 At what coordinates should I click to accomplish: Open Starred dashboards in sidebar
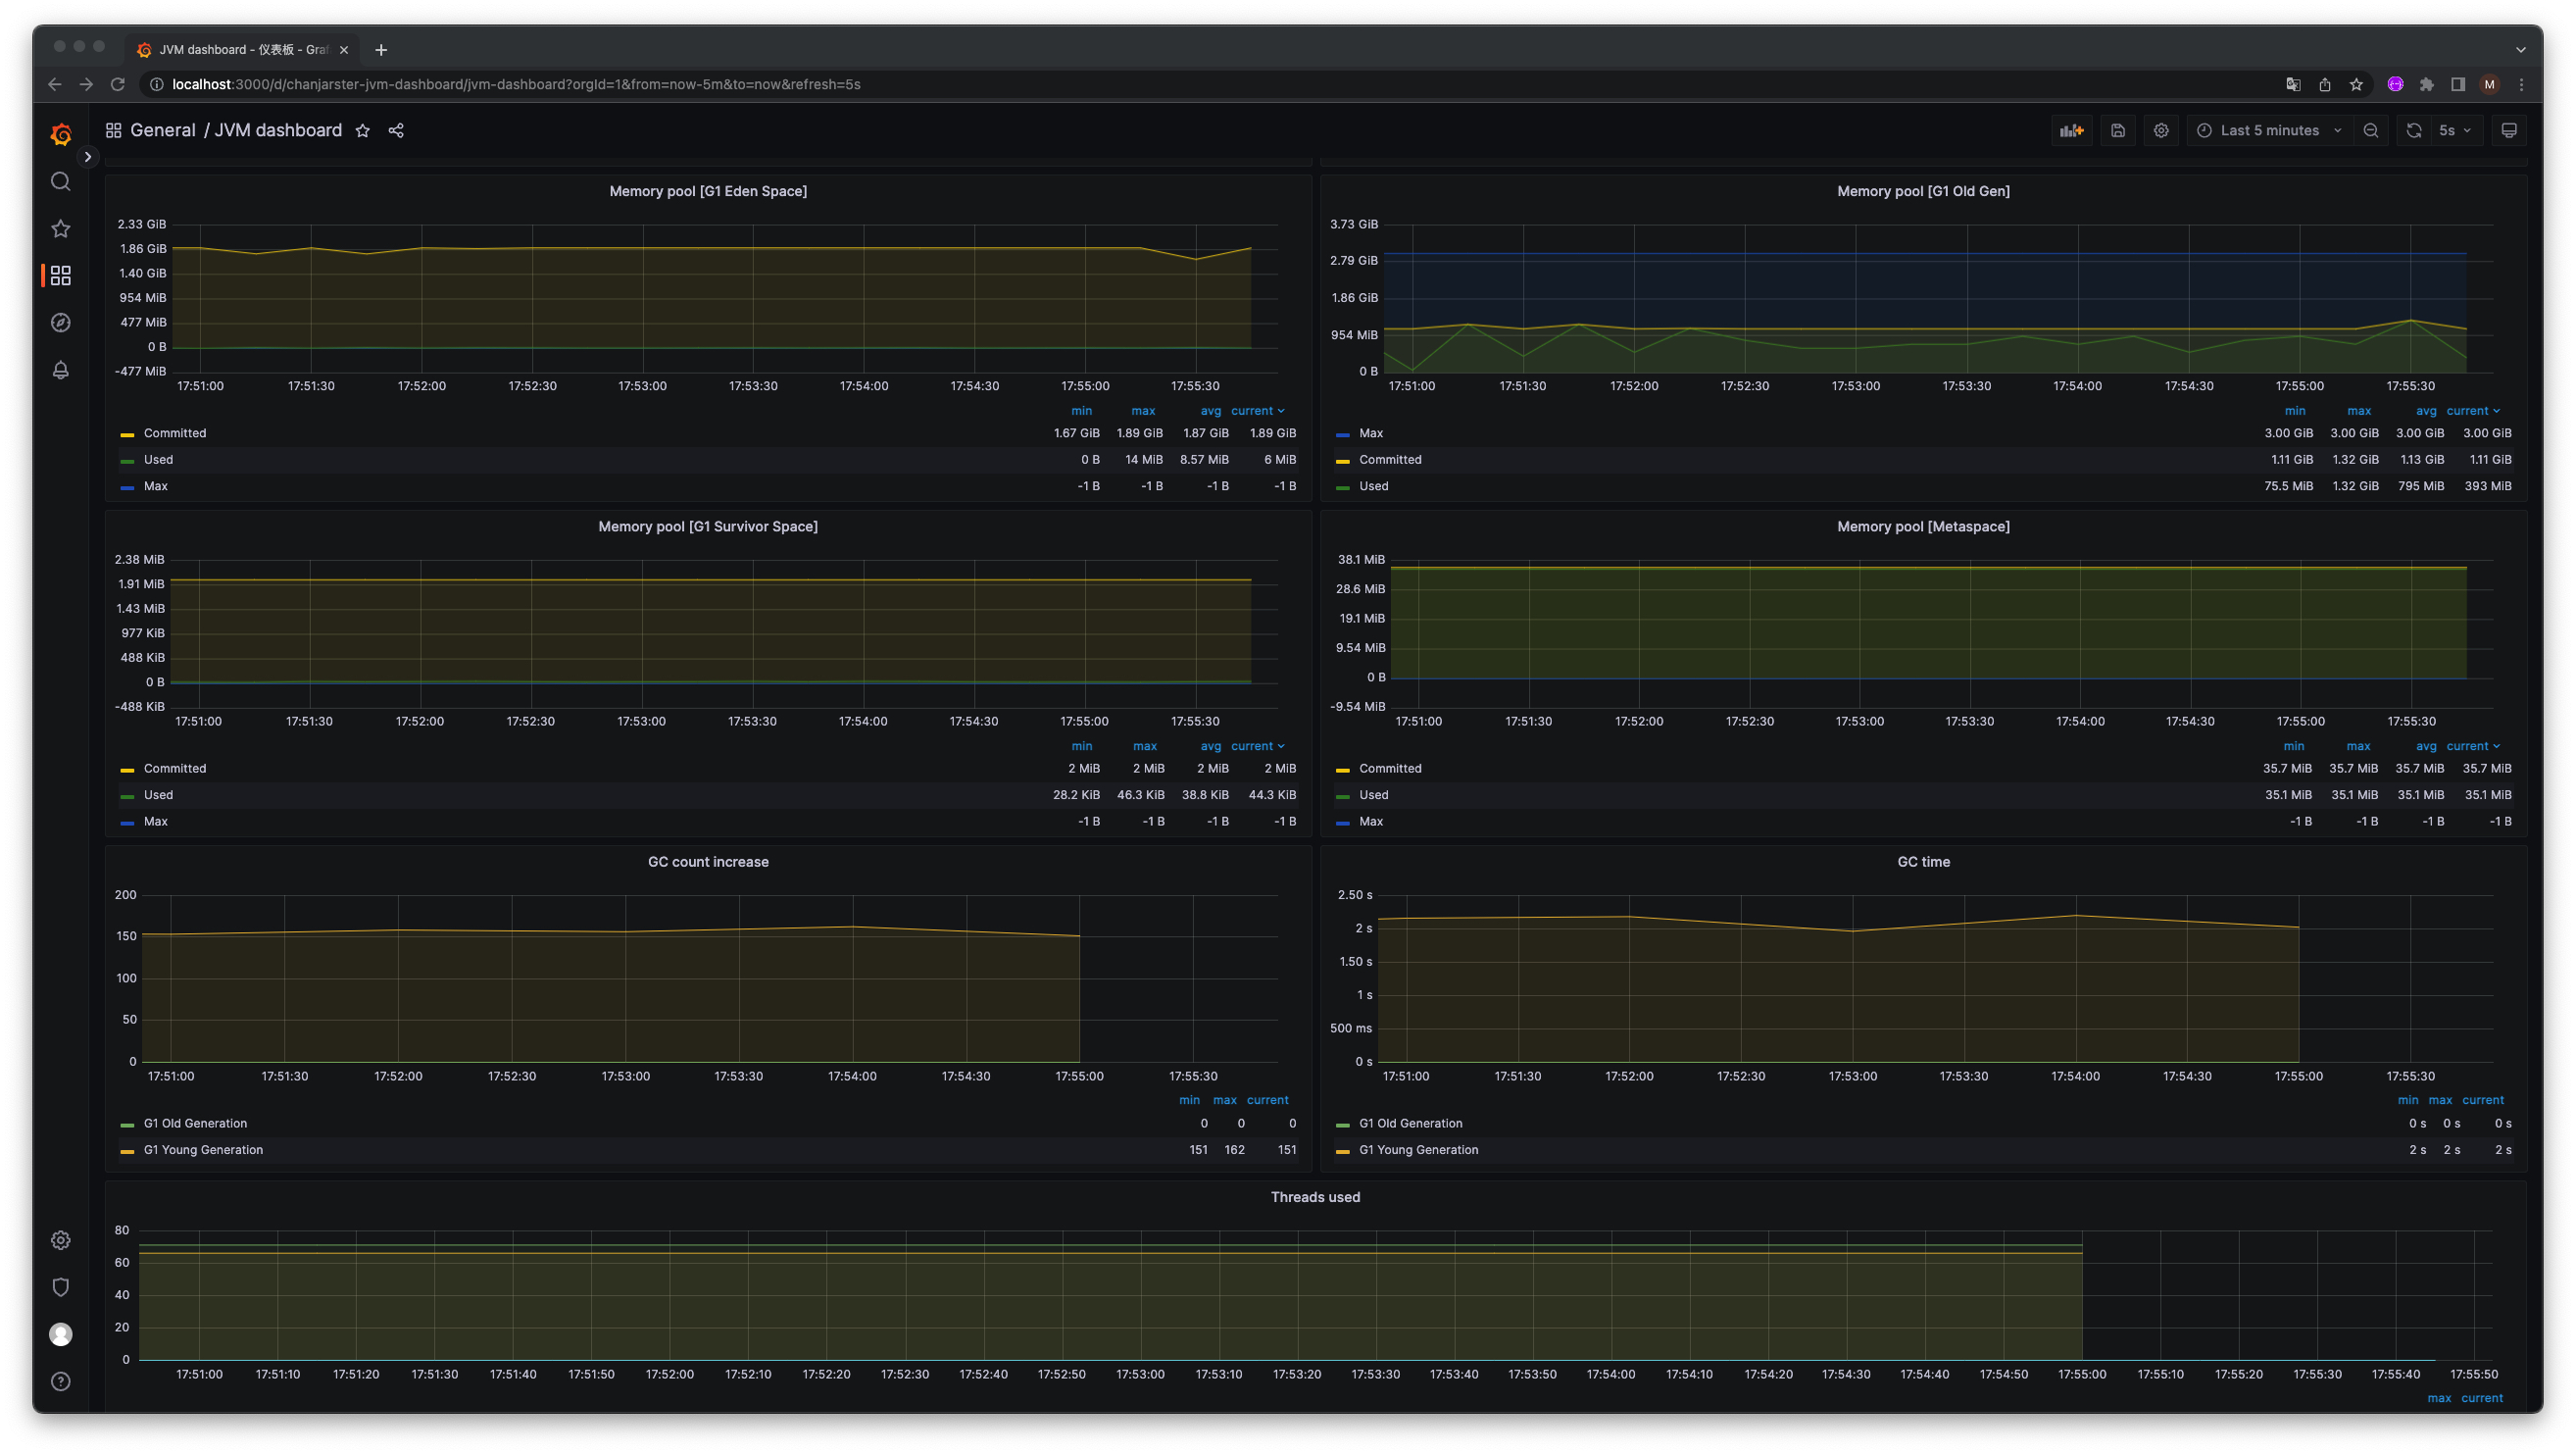point(61,229)
